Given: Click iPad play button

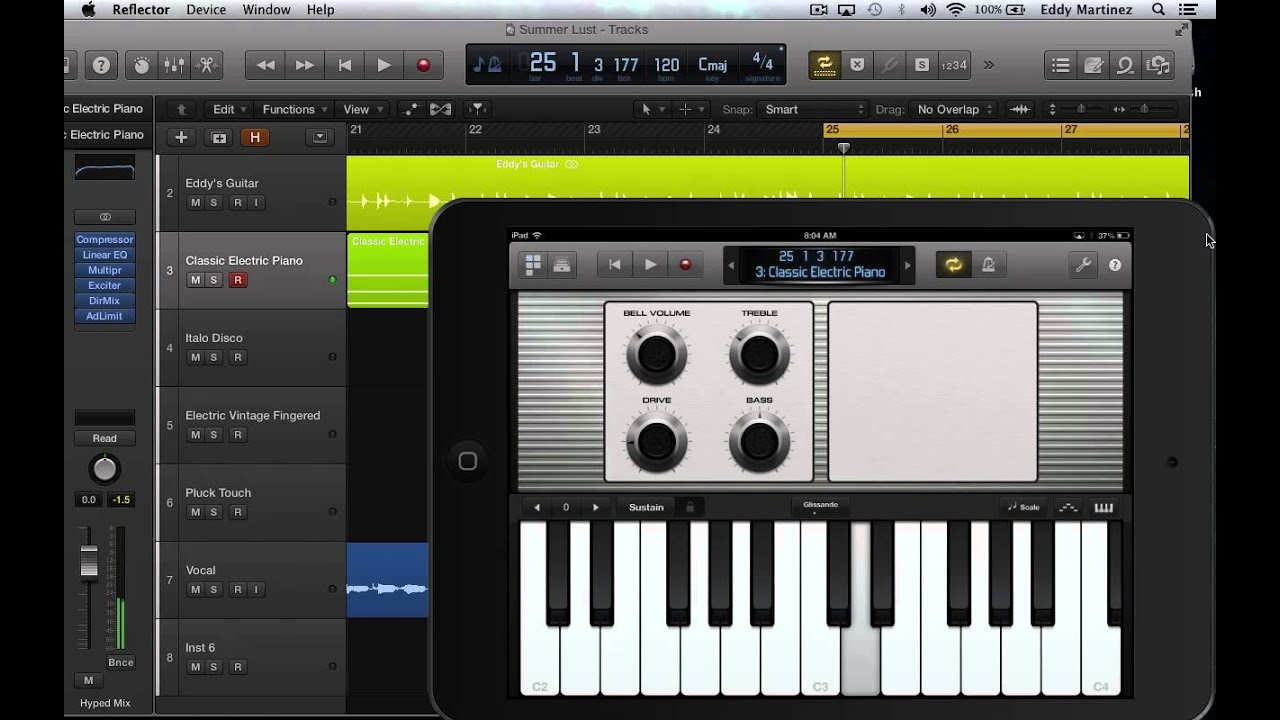Looking at the screenshot, I should point(650,265).
